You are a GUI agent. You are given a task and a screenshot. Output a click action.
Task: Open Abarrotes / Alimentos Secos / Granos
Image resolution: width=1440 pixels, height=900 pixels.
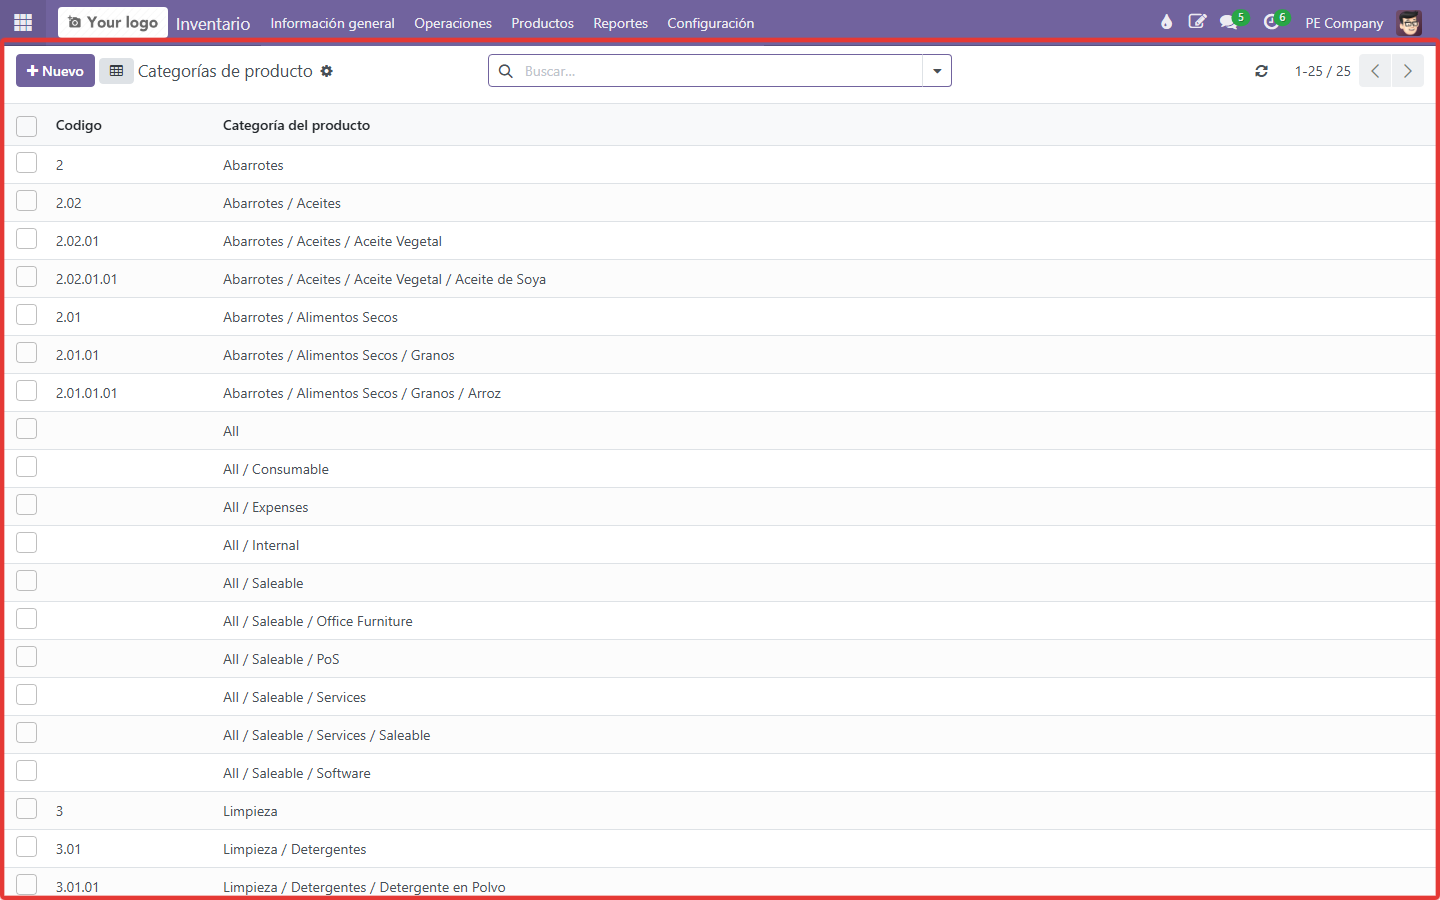[x=338, y=355]
